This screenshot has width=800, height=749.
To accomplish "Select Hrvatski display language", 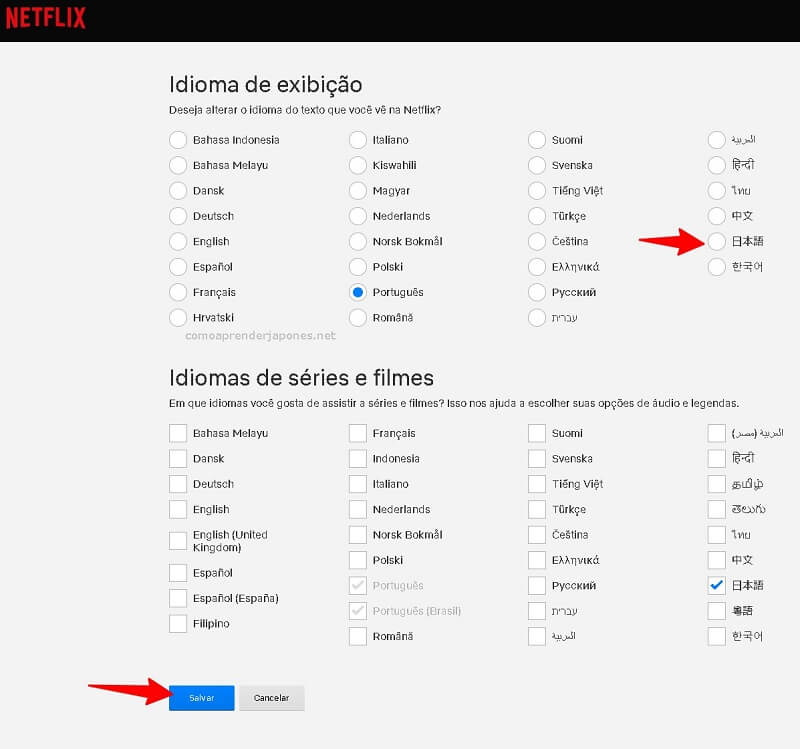I will (178, 317).
